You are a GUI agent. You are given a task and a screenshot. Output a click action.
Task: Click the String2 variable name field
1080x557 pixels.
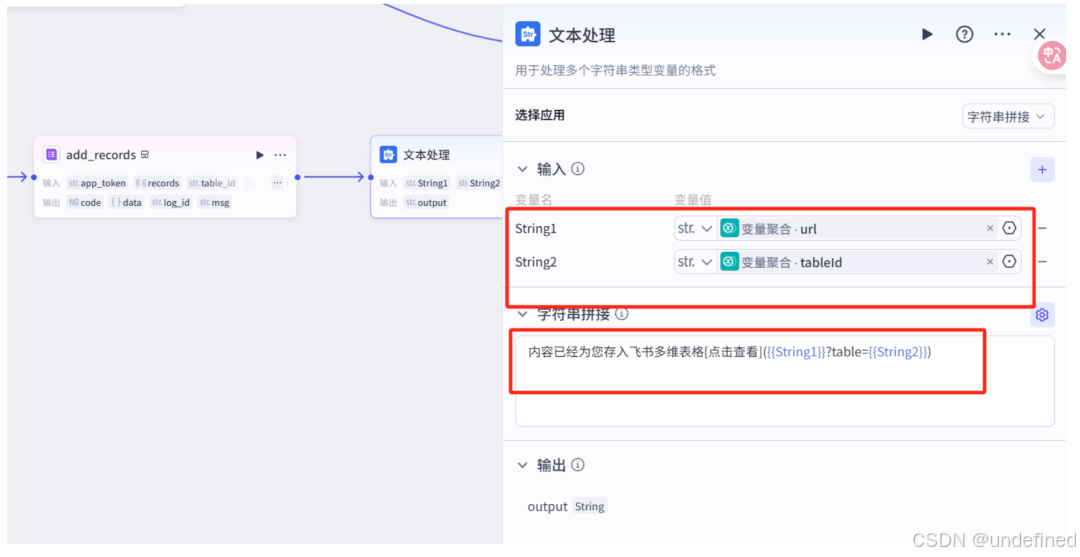(537, 262)
